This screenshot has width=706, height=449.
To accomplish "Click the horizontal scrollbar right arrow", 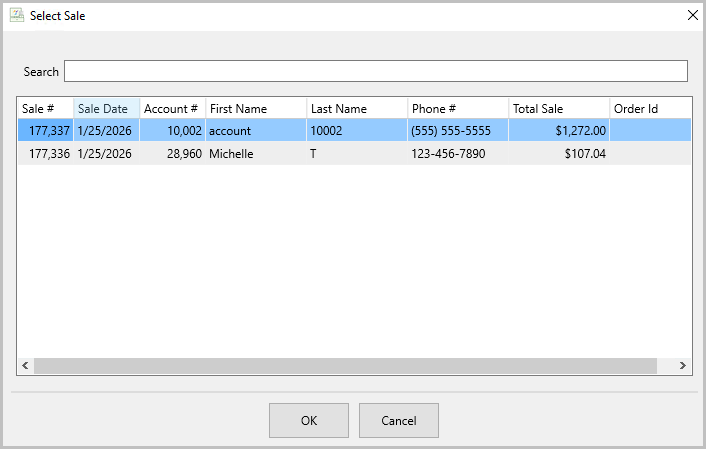I will click(x=683, y=365).
